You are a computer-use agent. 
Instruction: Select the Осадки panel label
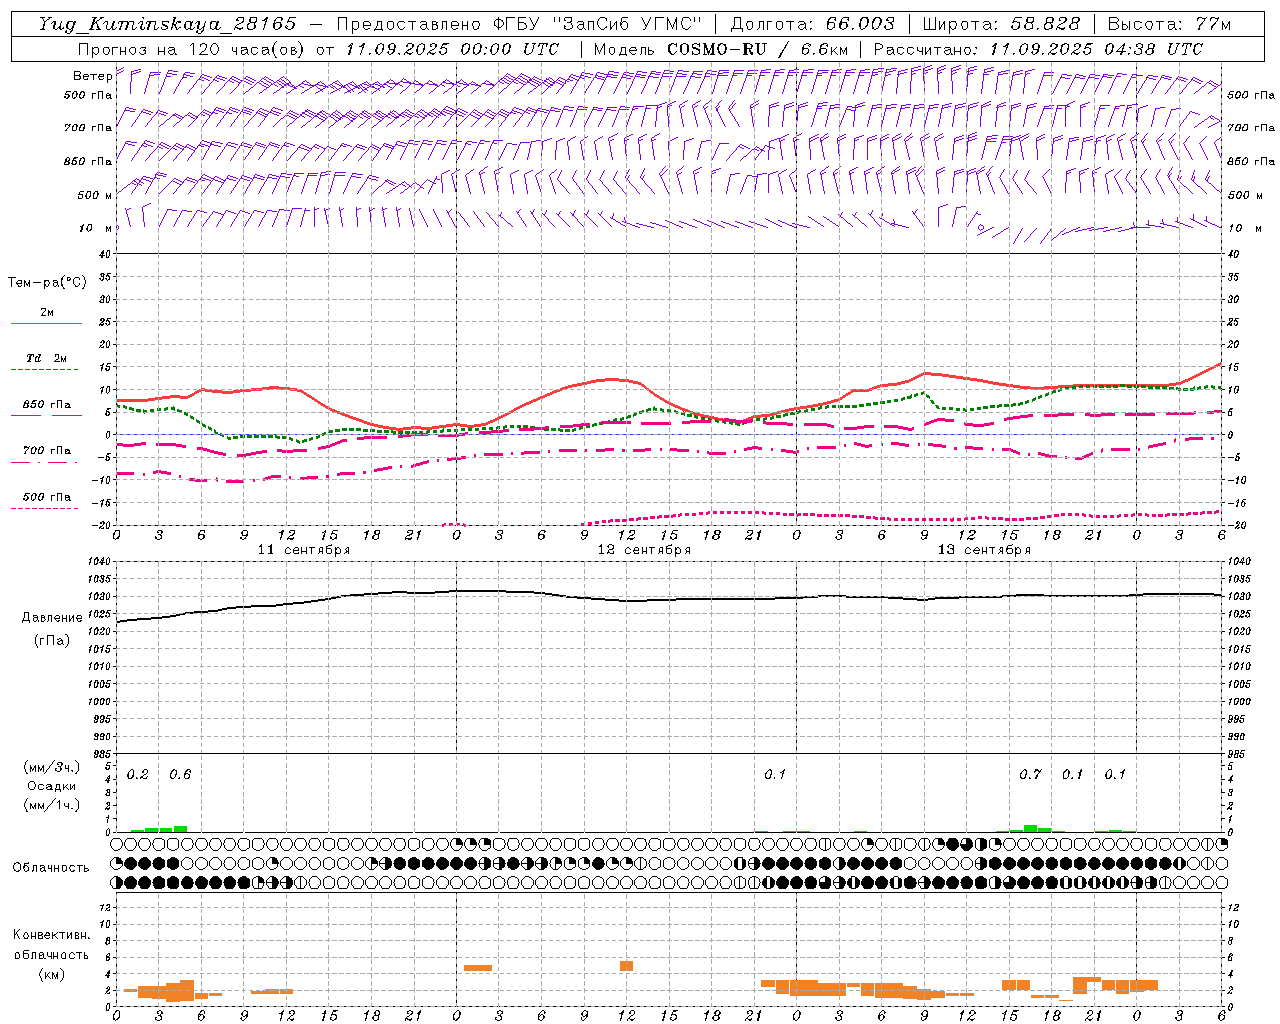52,786
